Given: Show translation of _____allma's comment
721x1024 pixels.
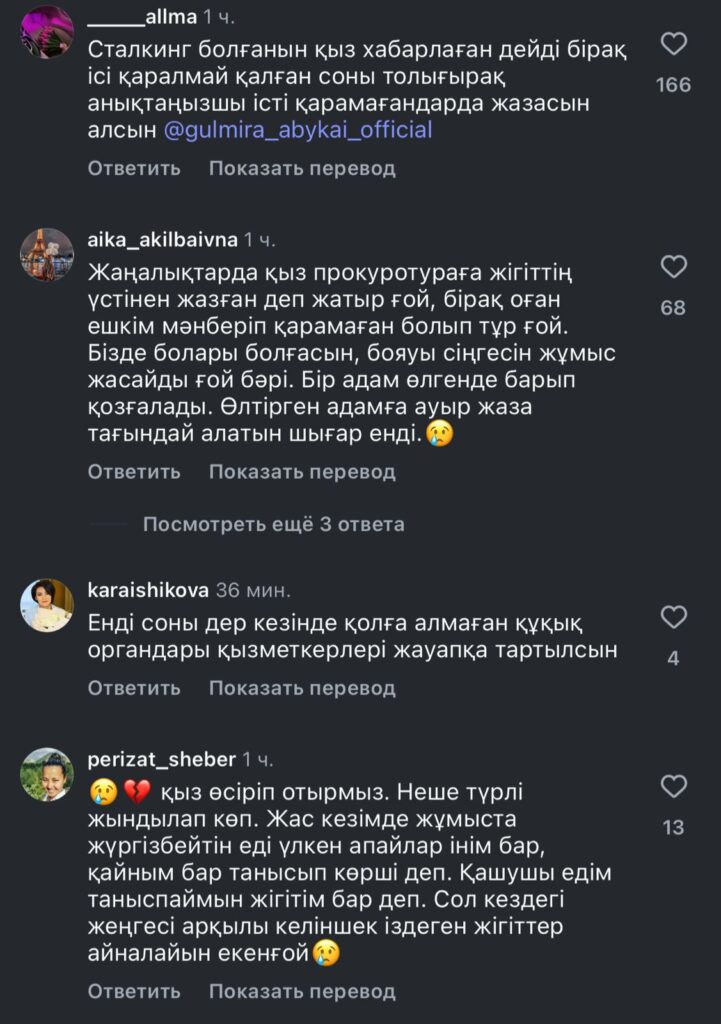Looking at the screenshot, I should click(302, 169).
